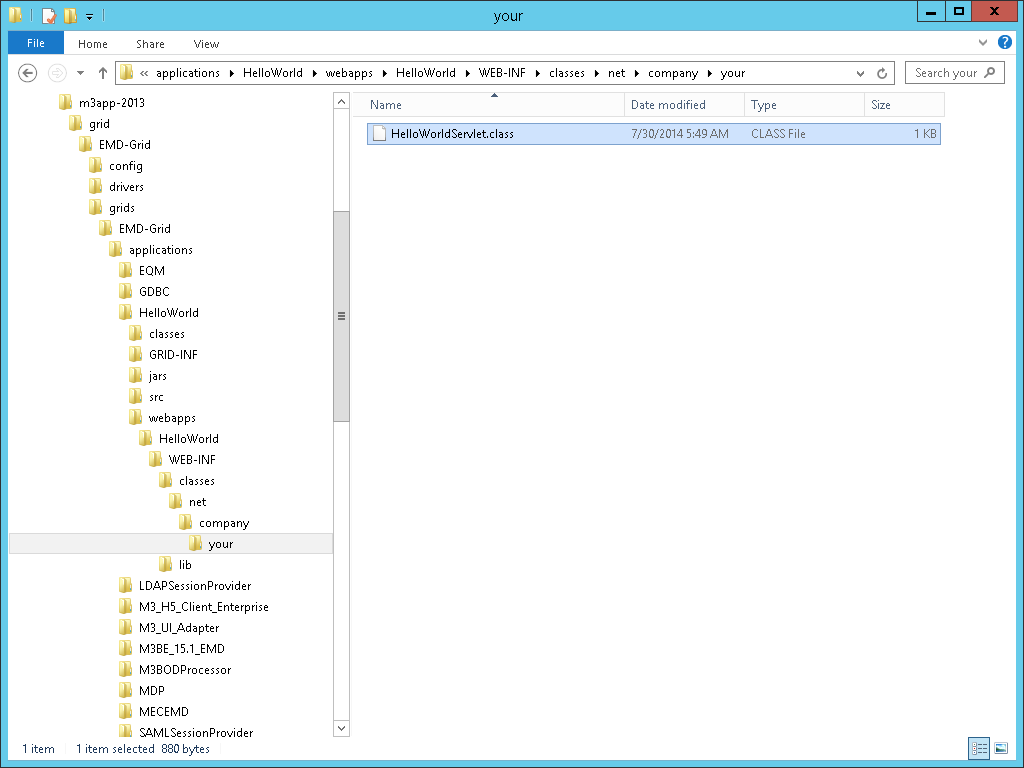Image resolution: width=1024 pixels, height=768 pixels.
Task: Click the HelloWorldServlet.class file icon
Action: (378, 133)
